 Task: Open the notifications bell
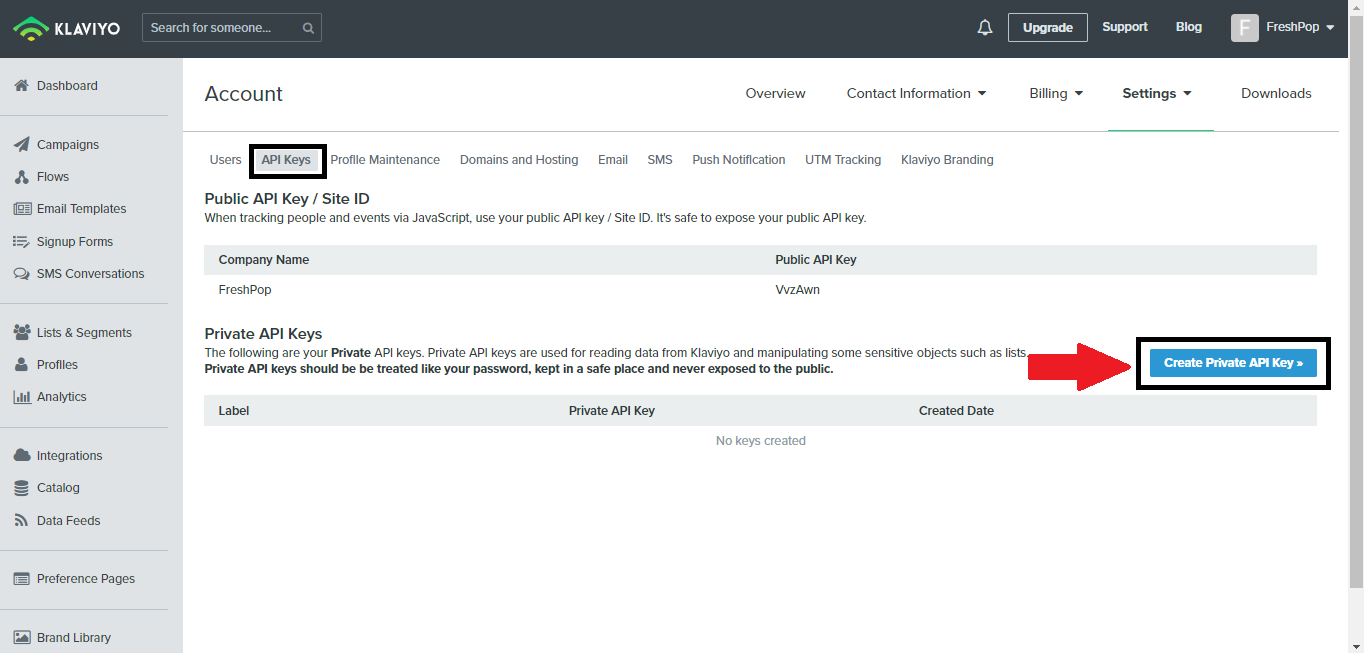(x=985, y=27)
